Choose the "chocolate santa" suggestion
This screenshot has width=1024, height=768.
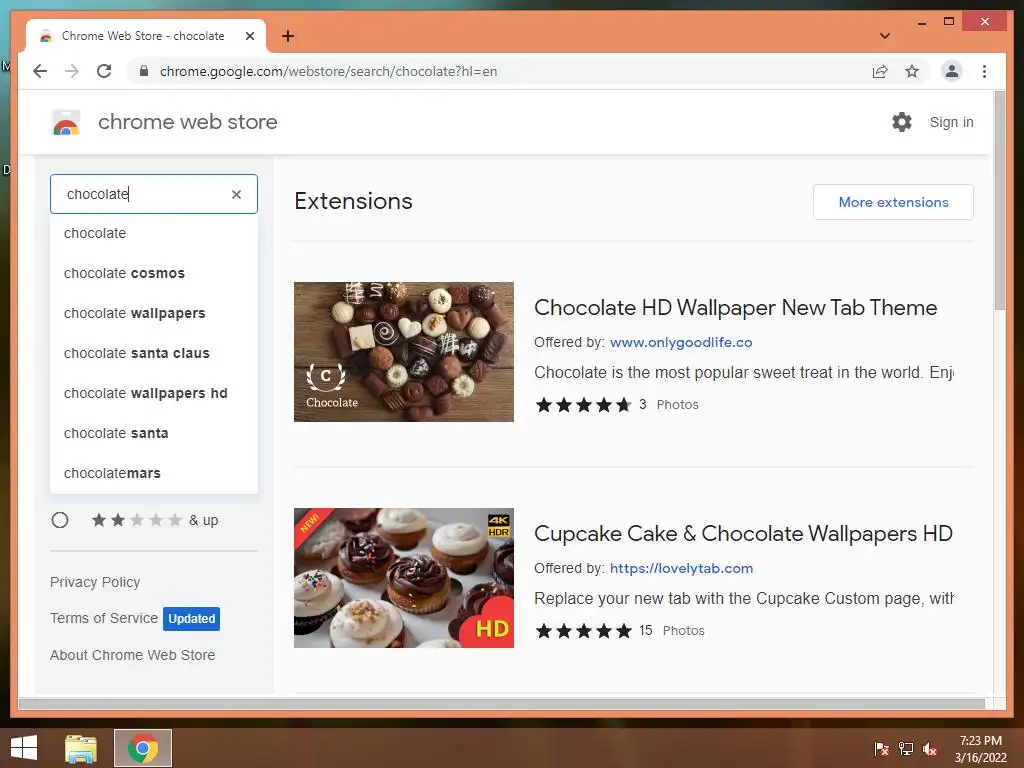(154, 433)
